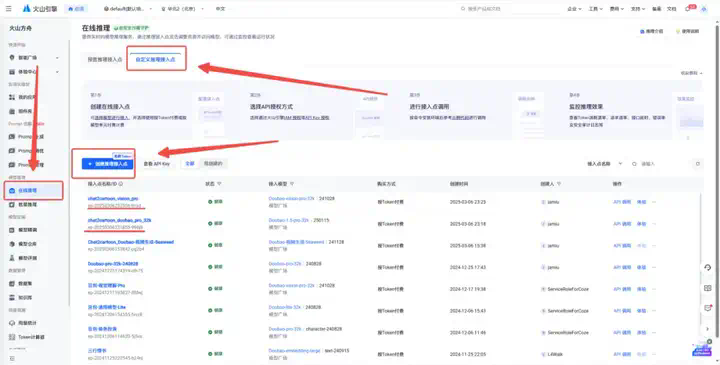Switch language via 中文 in top bar
The height and width of the screenshot is (365, 720).
point(220,9)
